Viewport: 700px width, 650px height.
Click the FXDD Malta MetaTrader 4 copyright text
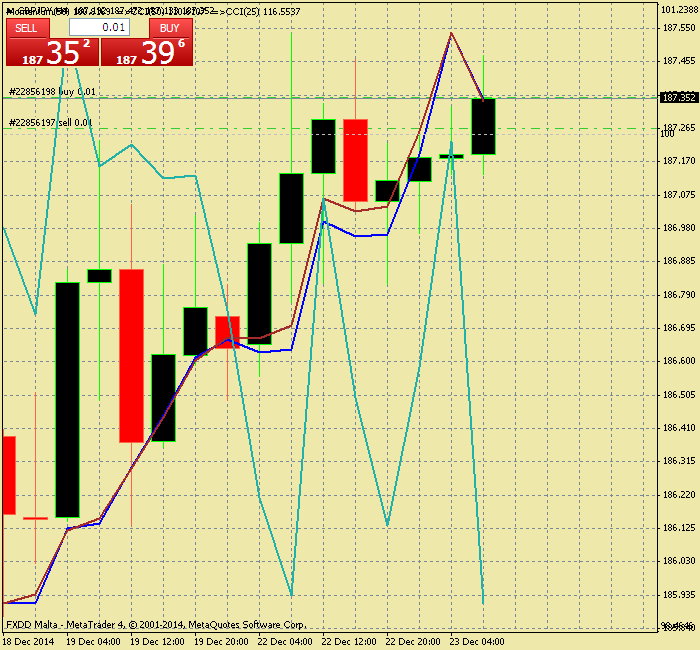[155, 624]
